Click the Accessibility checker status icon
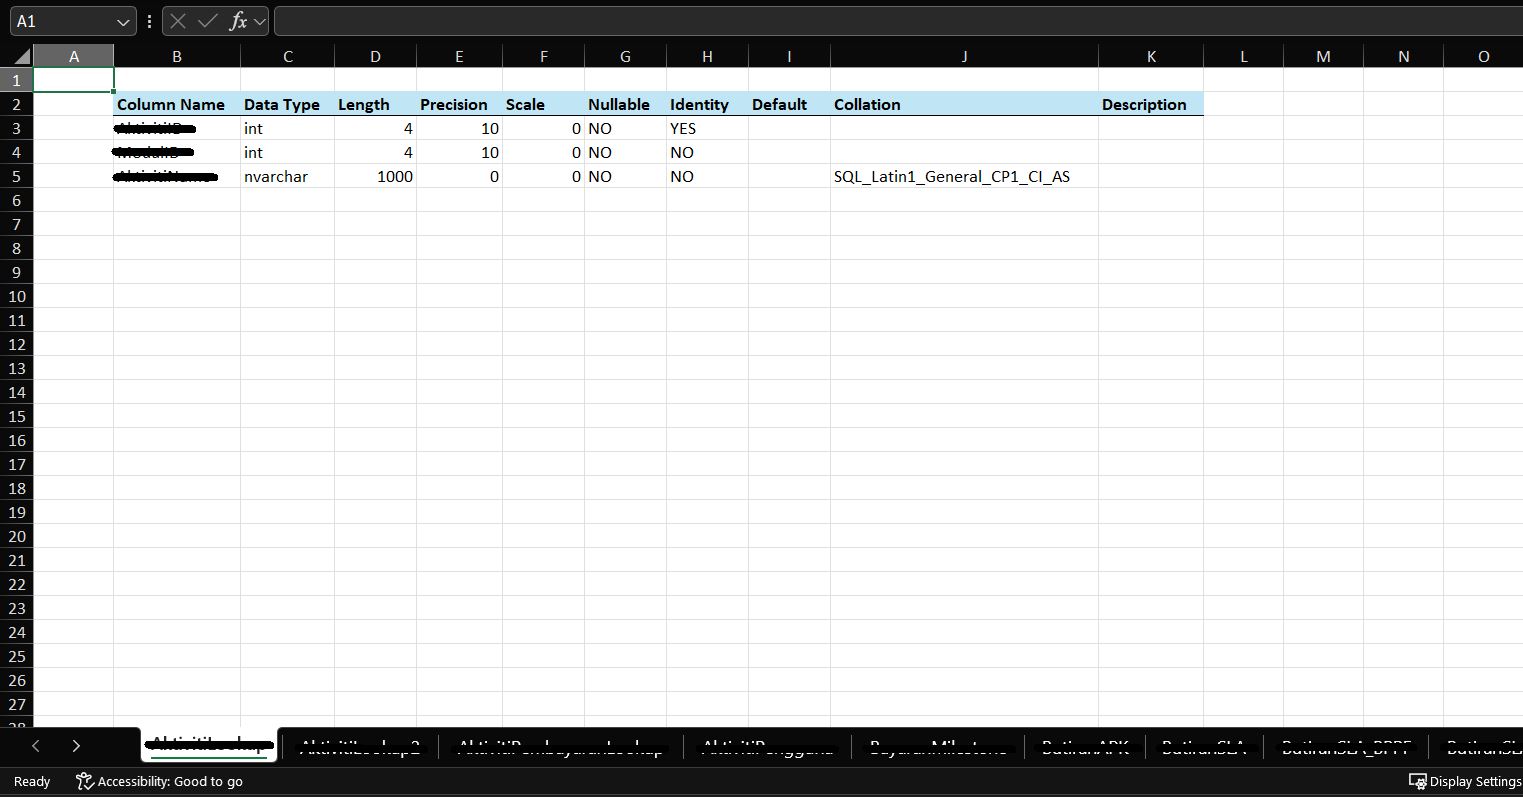Screen dimensions: 1523x797 [x=85, y=781]
